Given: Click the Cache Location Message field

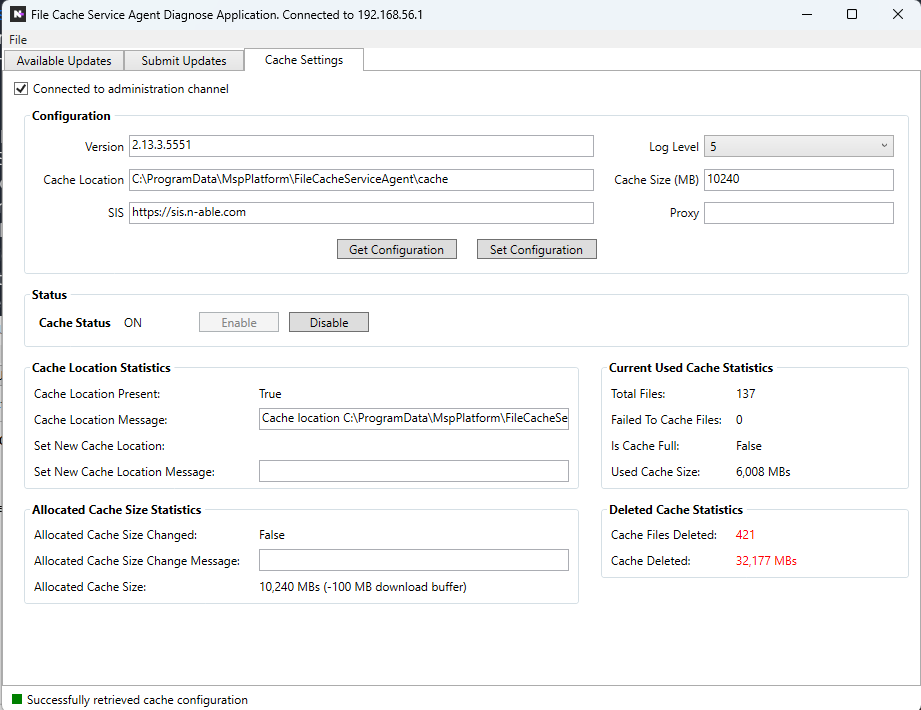Looking at the screenshot, I should (413, 419).
